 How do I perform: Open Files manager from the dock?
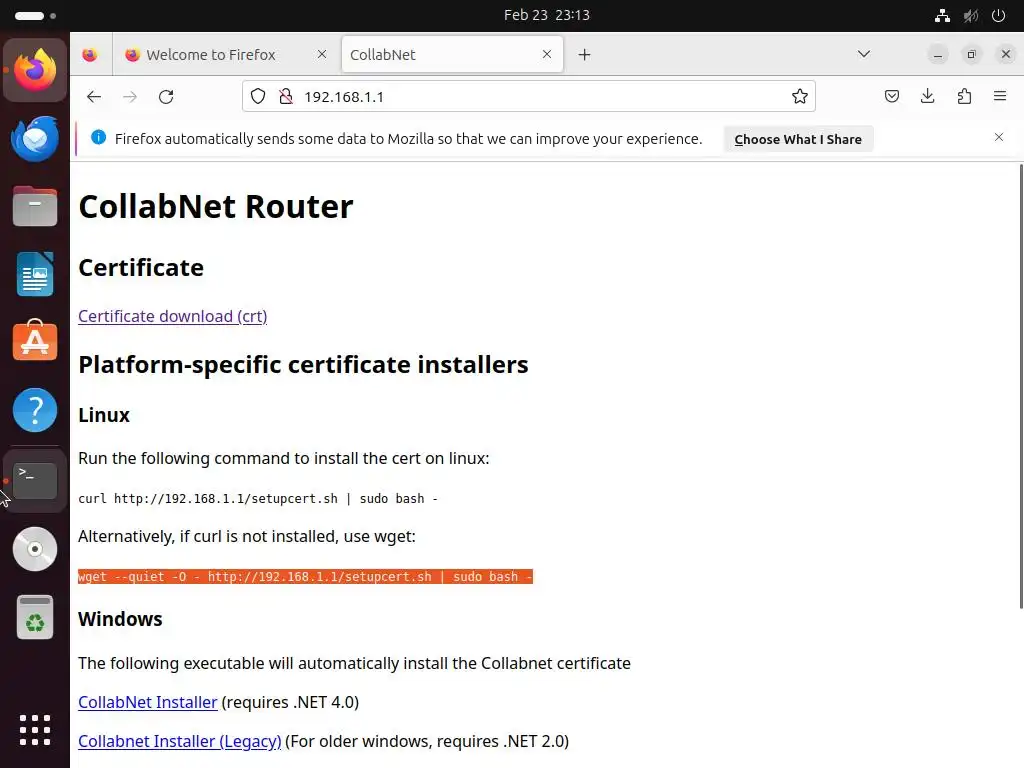click(35, 206)
